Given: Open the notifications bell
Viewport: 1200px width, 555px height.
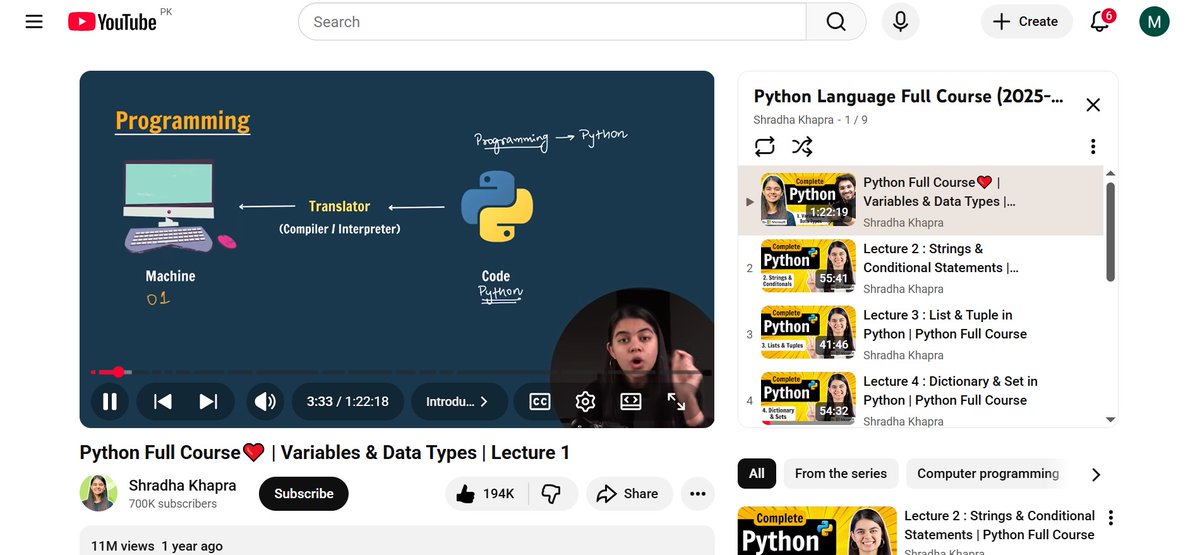Looking at the screenshot, I should coord(1100,21).
